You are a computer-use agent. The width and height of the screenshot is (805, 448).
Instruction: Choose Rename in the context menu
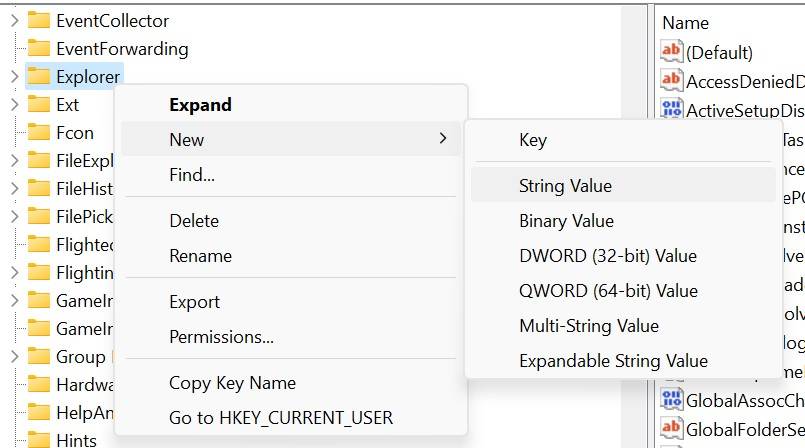click(291, 256)
